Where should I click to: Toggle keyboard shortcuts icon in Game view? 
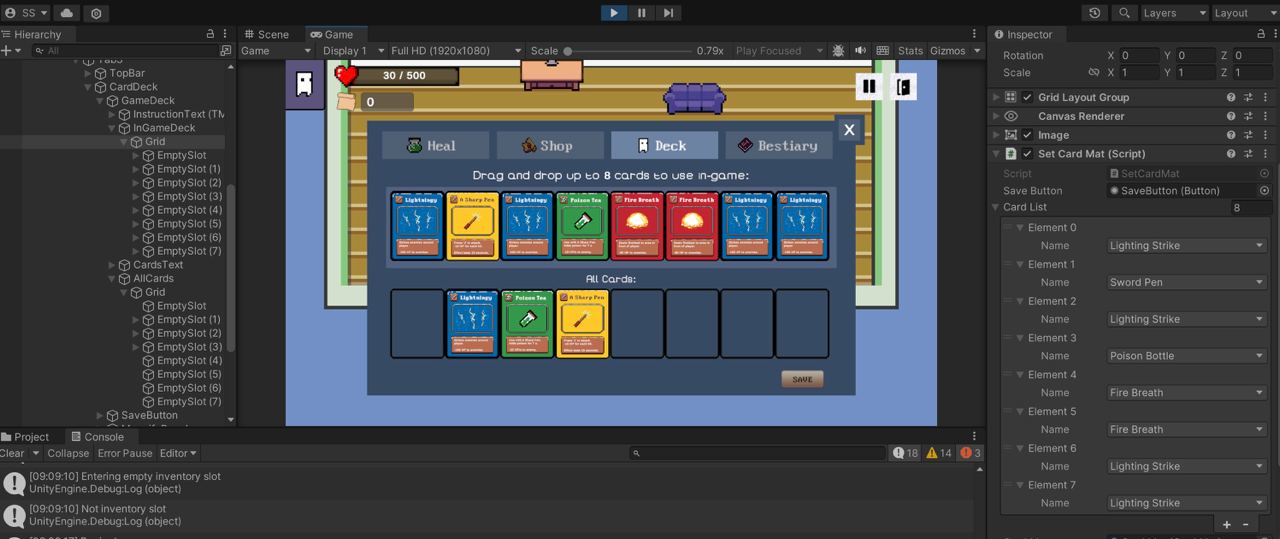tap(882, 50)
